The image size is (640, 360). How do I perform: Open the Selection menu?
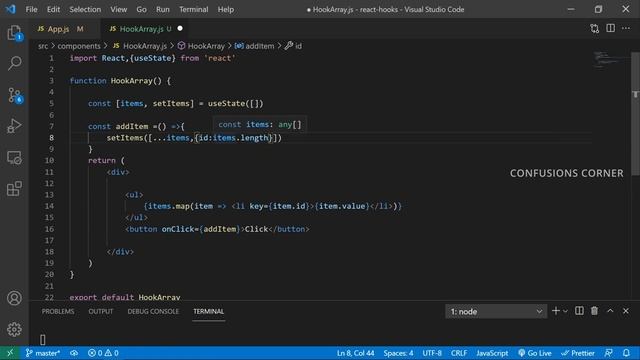[x=85, y=9]
